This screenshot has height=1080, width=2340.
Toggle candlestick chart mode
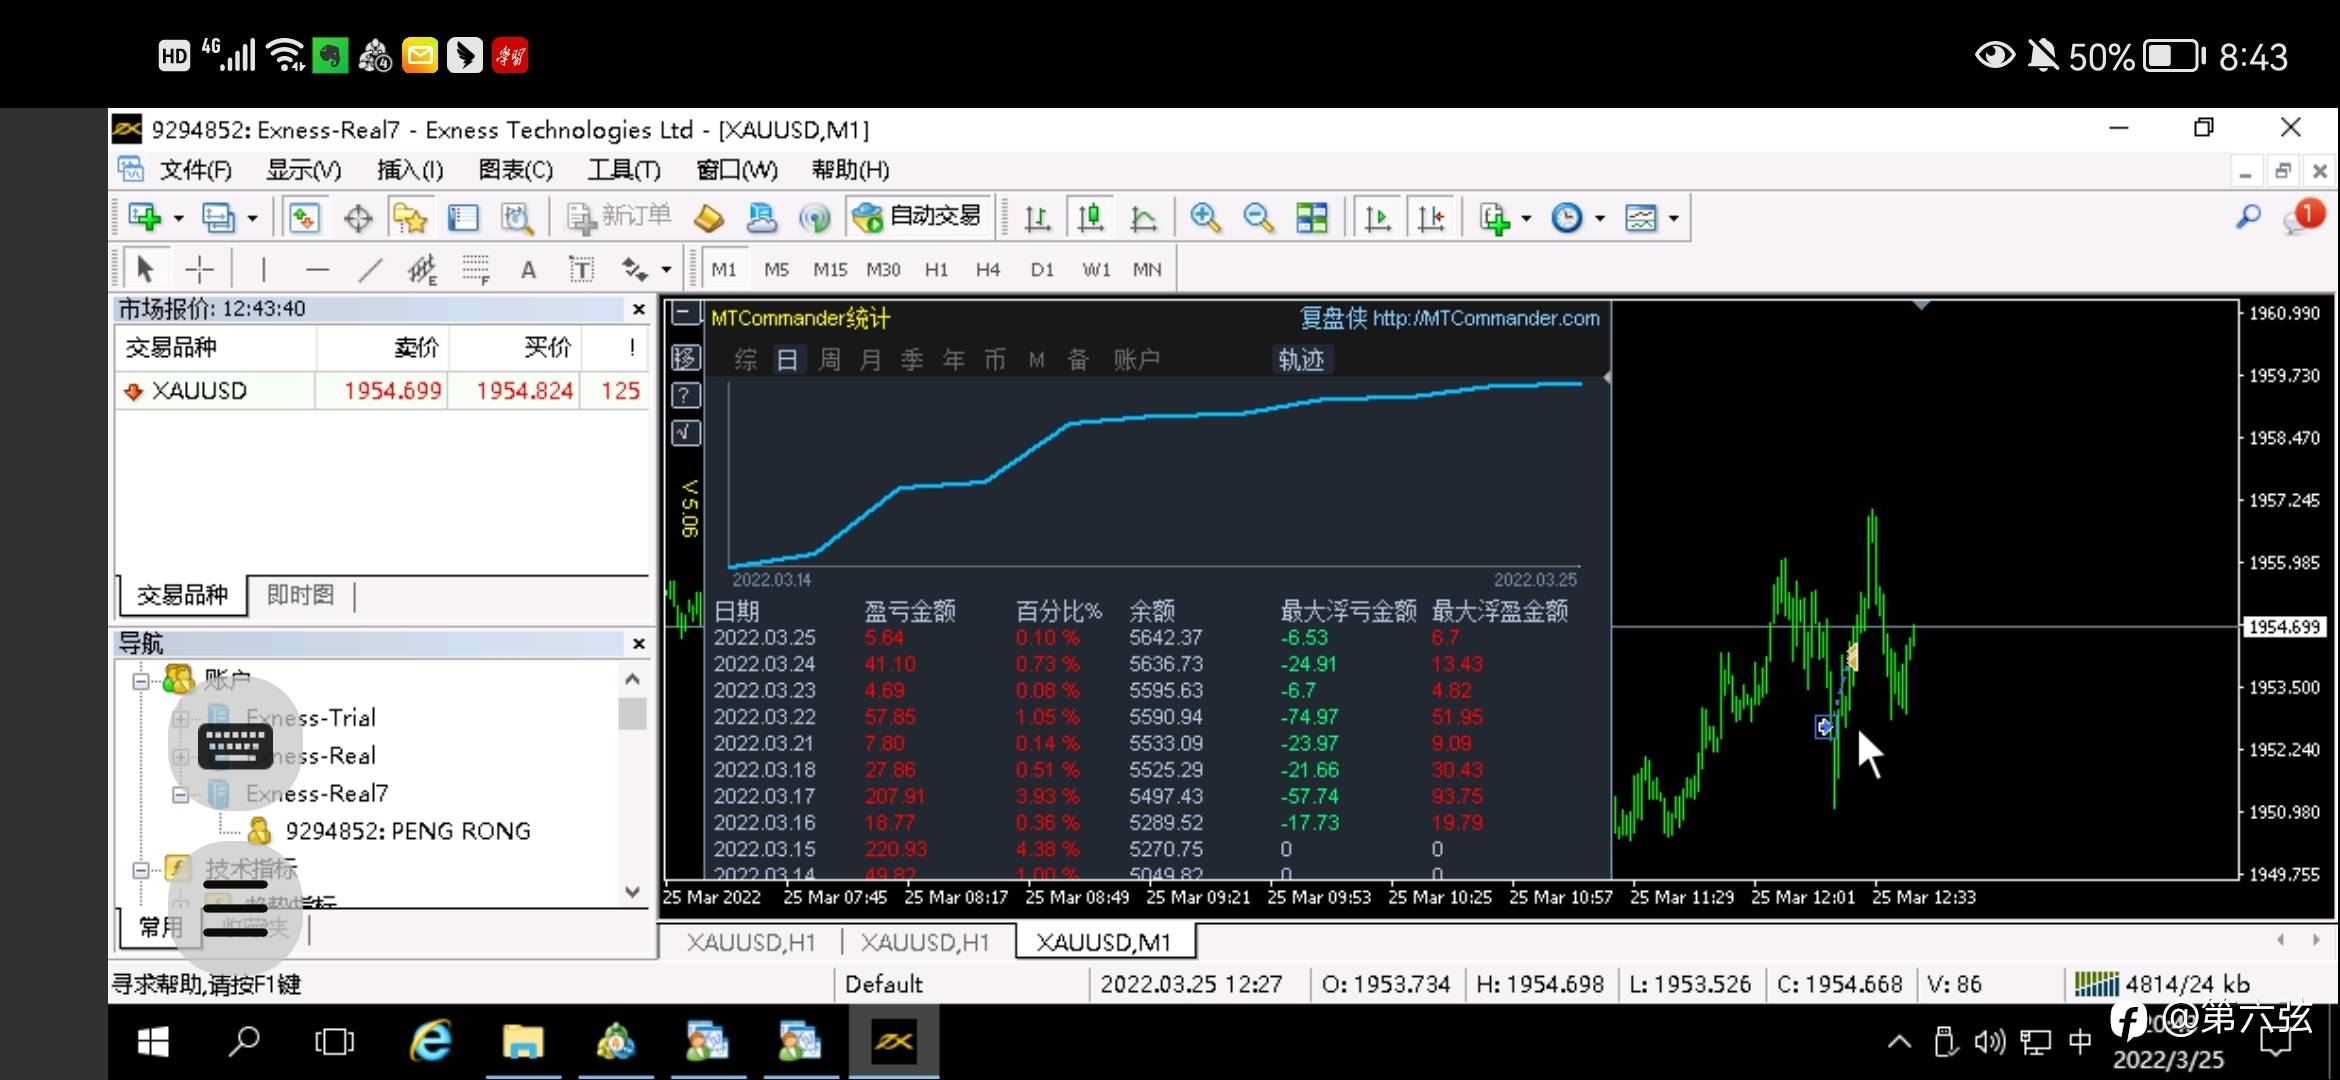coord(1090,217)
